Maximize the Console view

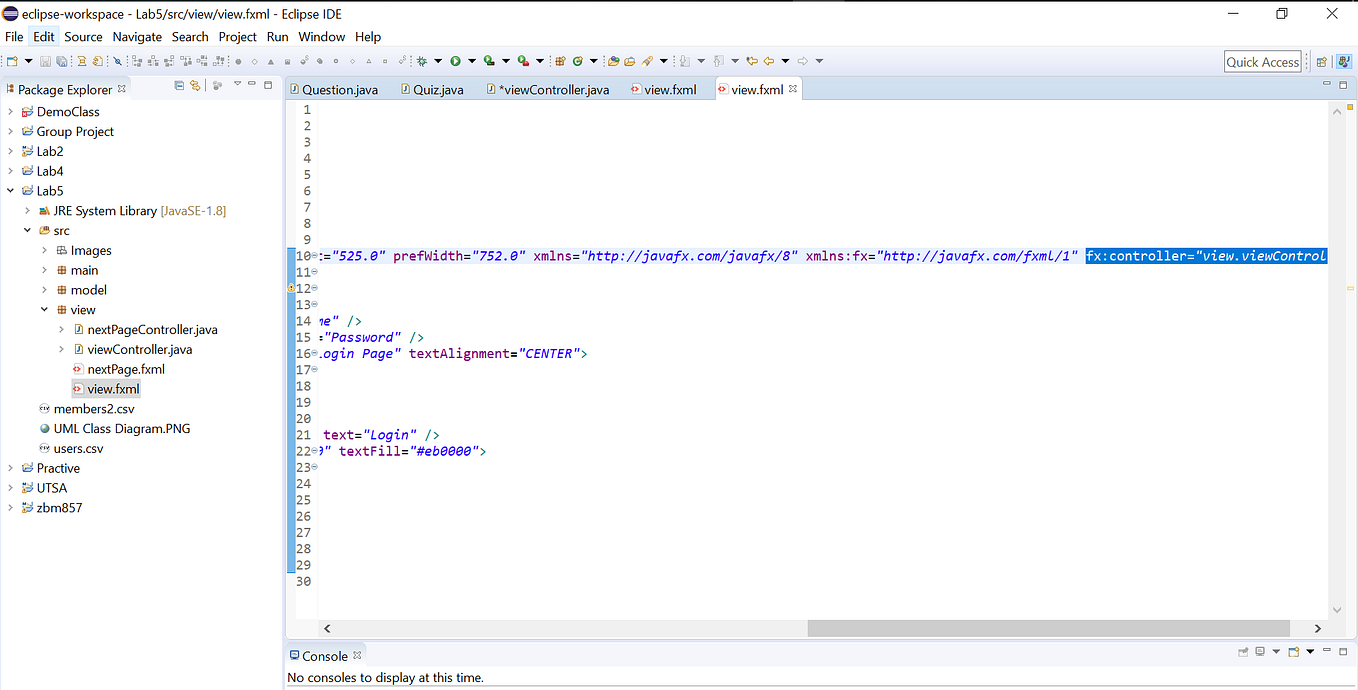pyautogui.click(x=1344, y=651)
